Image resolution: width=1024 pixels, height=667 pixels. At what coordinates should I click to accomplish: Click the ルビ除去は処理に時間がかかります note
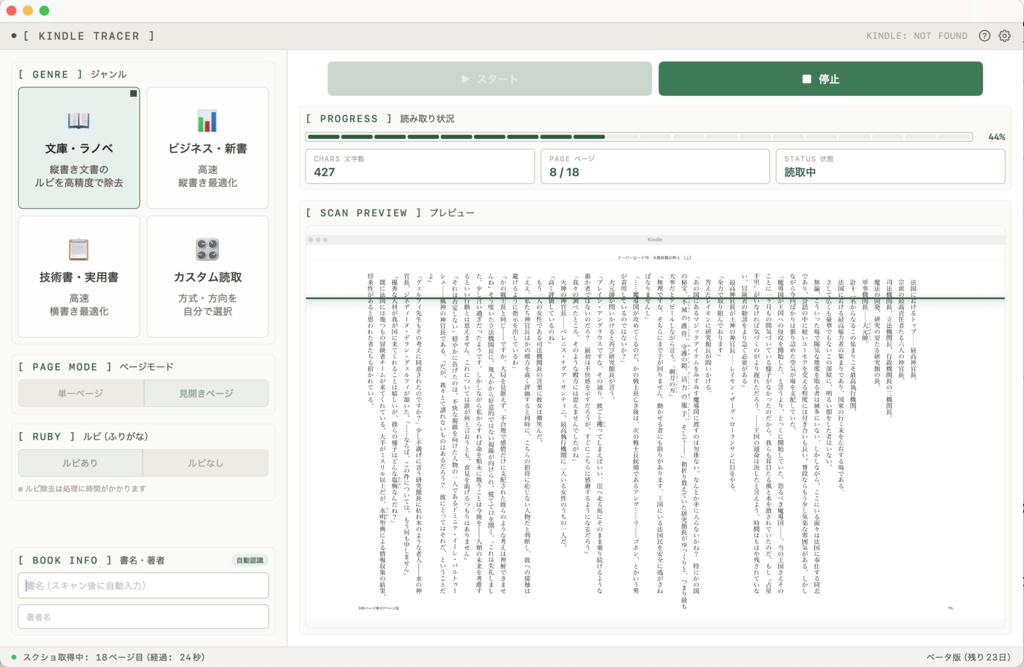click(82, 489)
